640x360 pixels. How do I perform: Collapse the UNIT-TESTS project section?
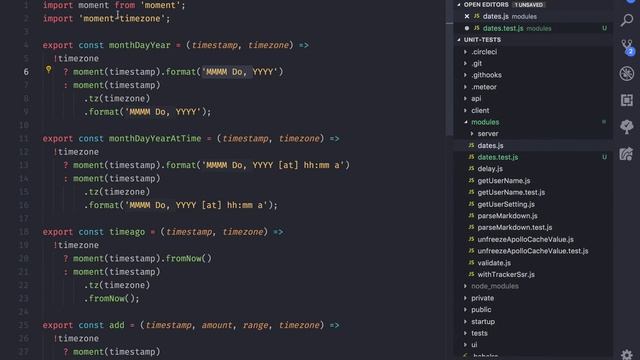pyautogui.click(x=459, y=40)
